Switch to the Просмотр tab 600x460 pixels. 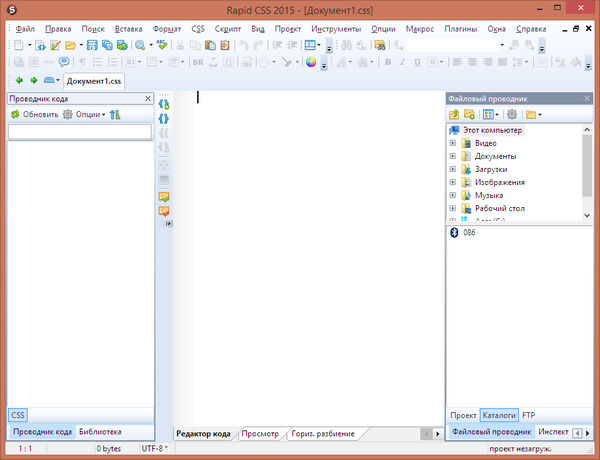pos(261,434)
